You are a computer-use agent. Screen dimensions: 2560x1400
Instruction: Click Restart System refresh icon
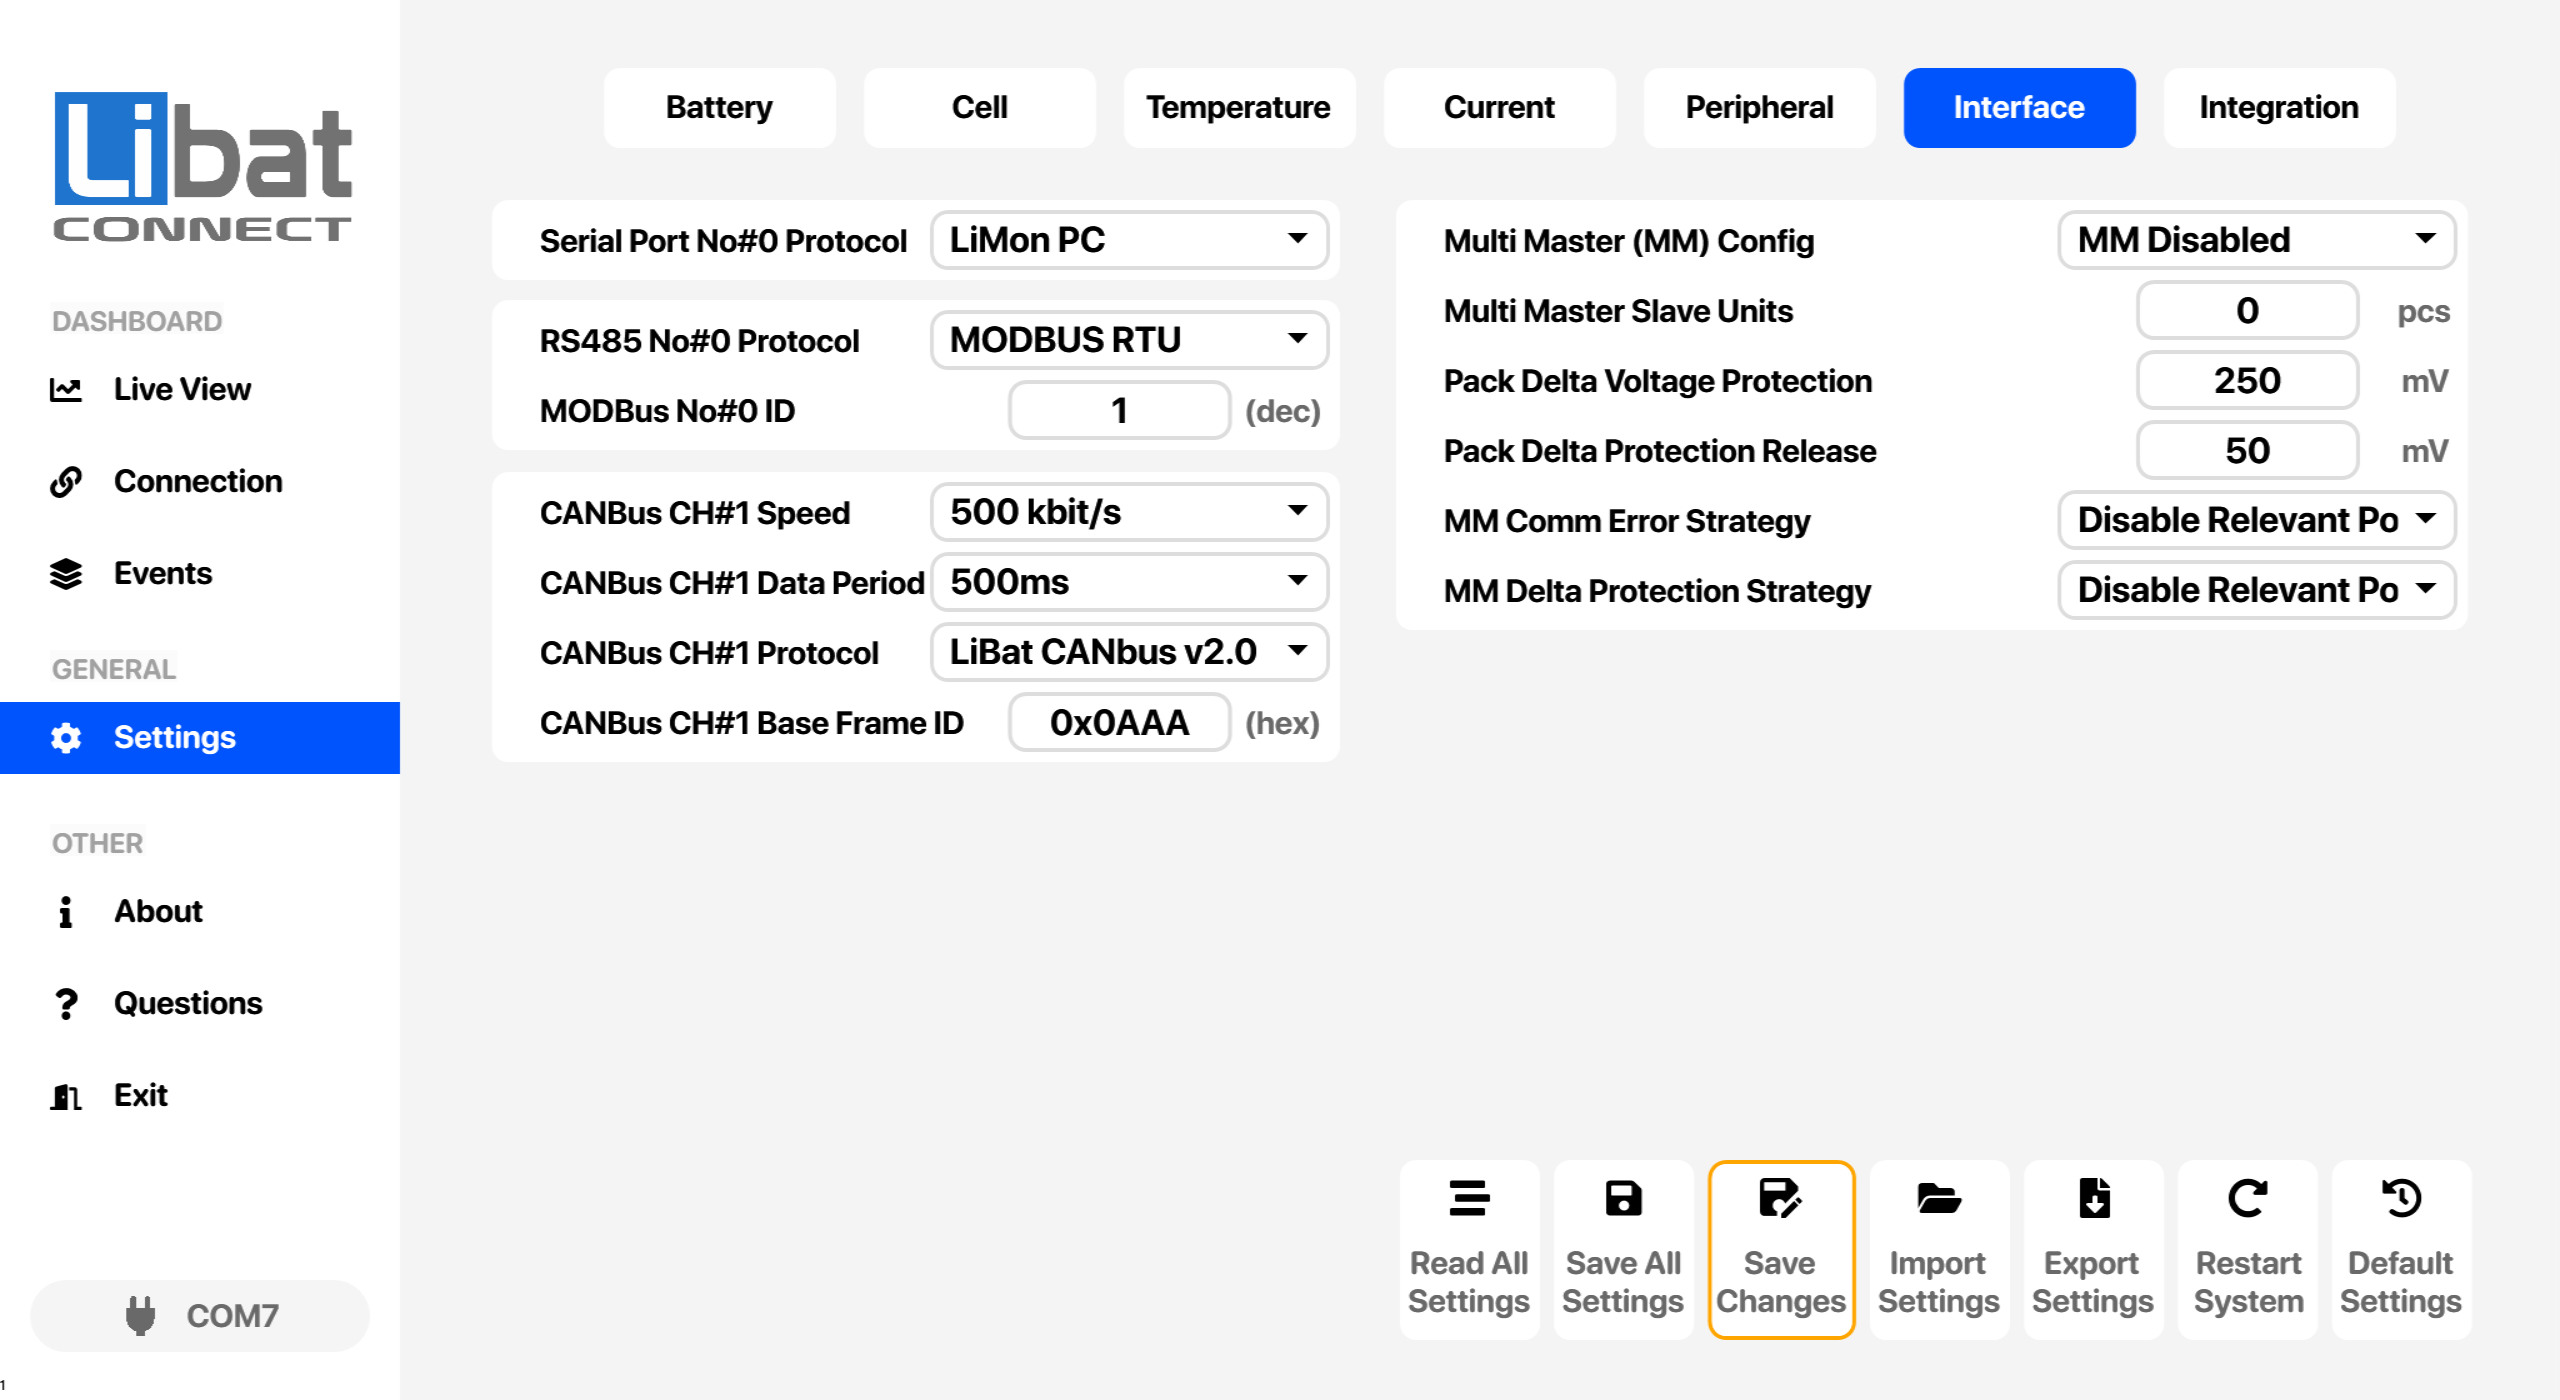pos(2247,1198)
